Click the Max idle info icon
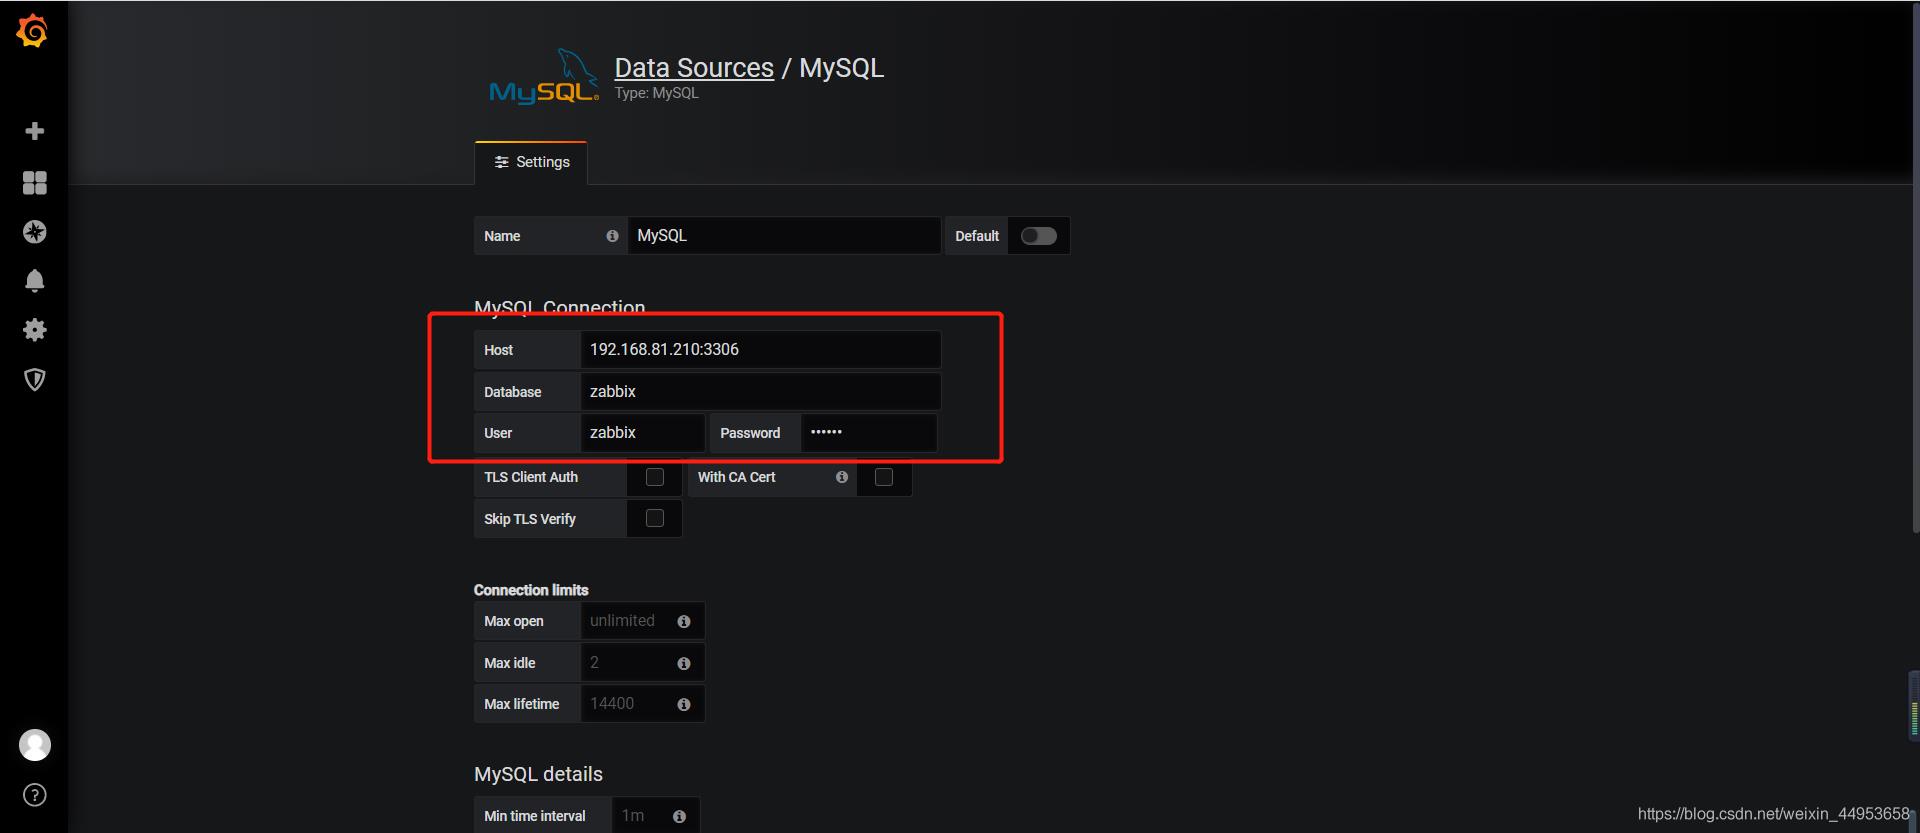Screen dimensions: 1920x833 coord(684,663)
